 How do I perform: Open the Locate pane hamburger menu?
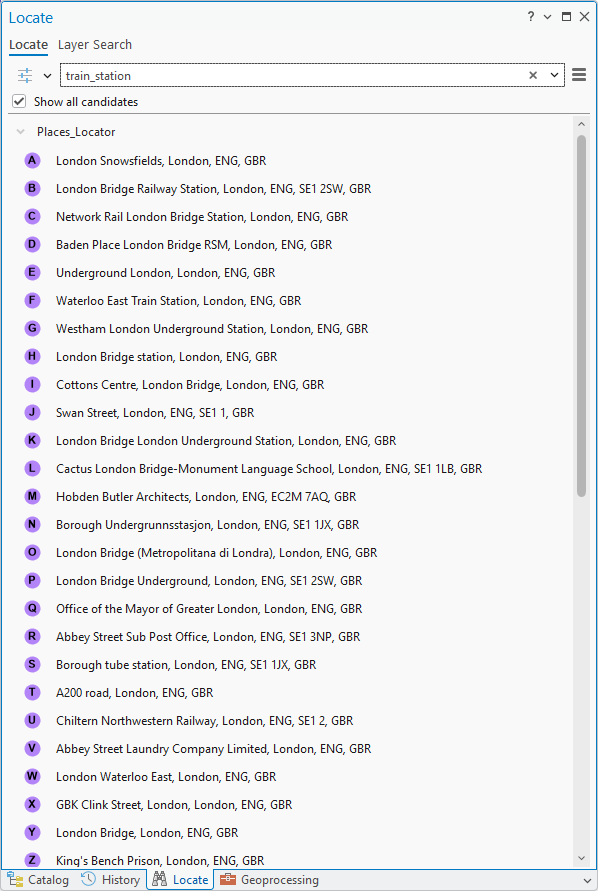(579, 74)
